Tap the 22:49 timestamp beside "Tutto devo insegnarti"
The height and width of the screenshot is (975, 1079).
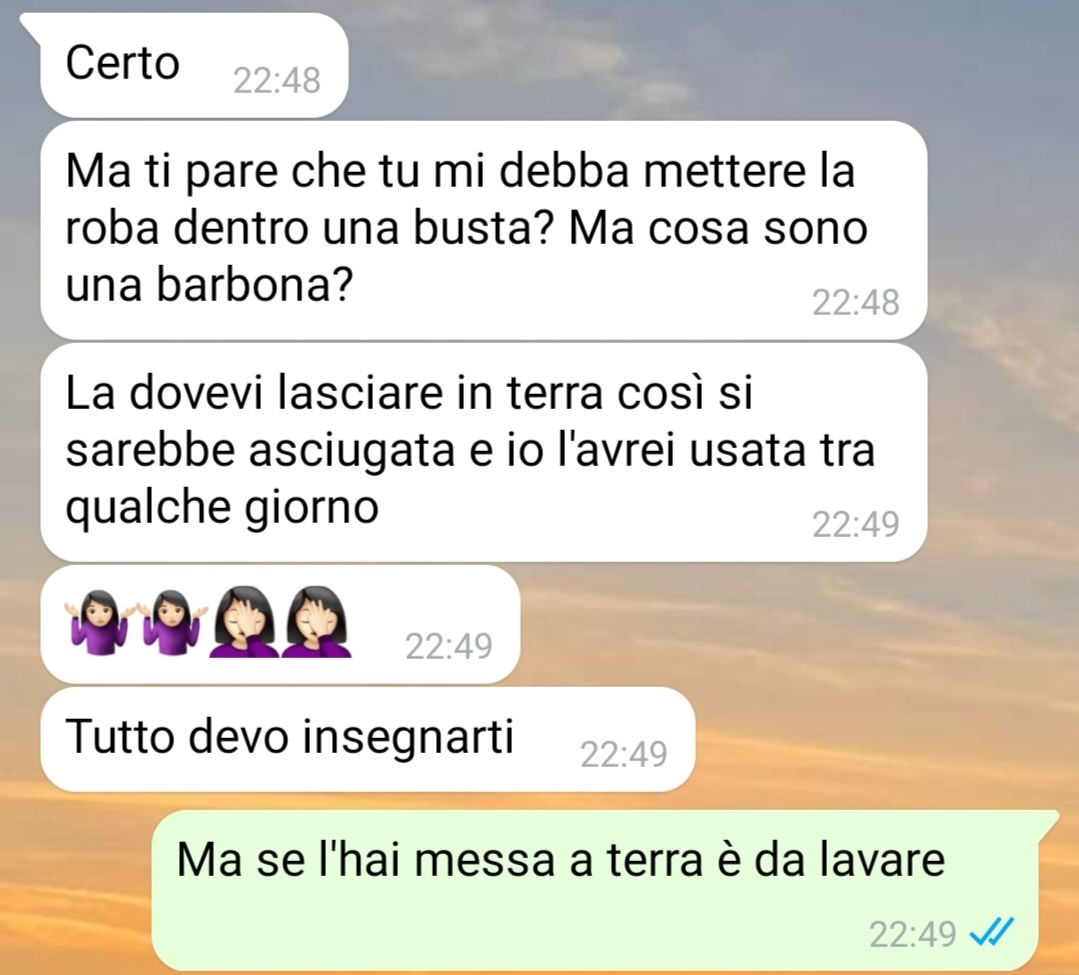[x=623, y=754]
